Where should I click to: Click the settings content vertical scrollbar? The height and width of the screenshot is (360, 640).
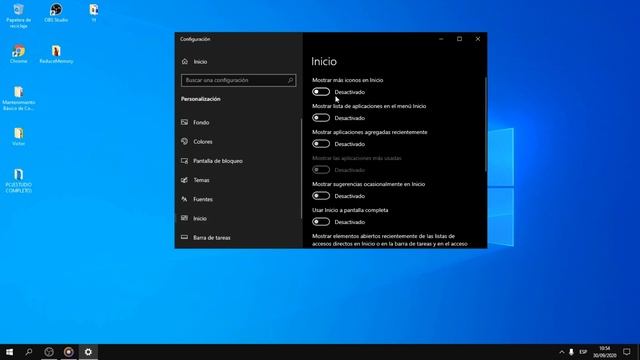tap(485, 124)
